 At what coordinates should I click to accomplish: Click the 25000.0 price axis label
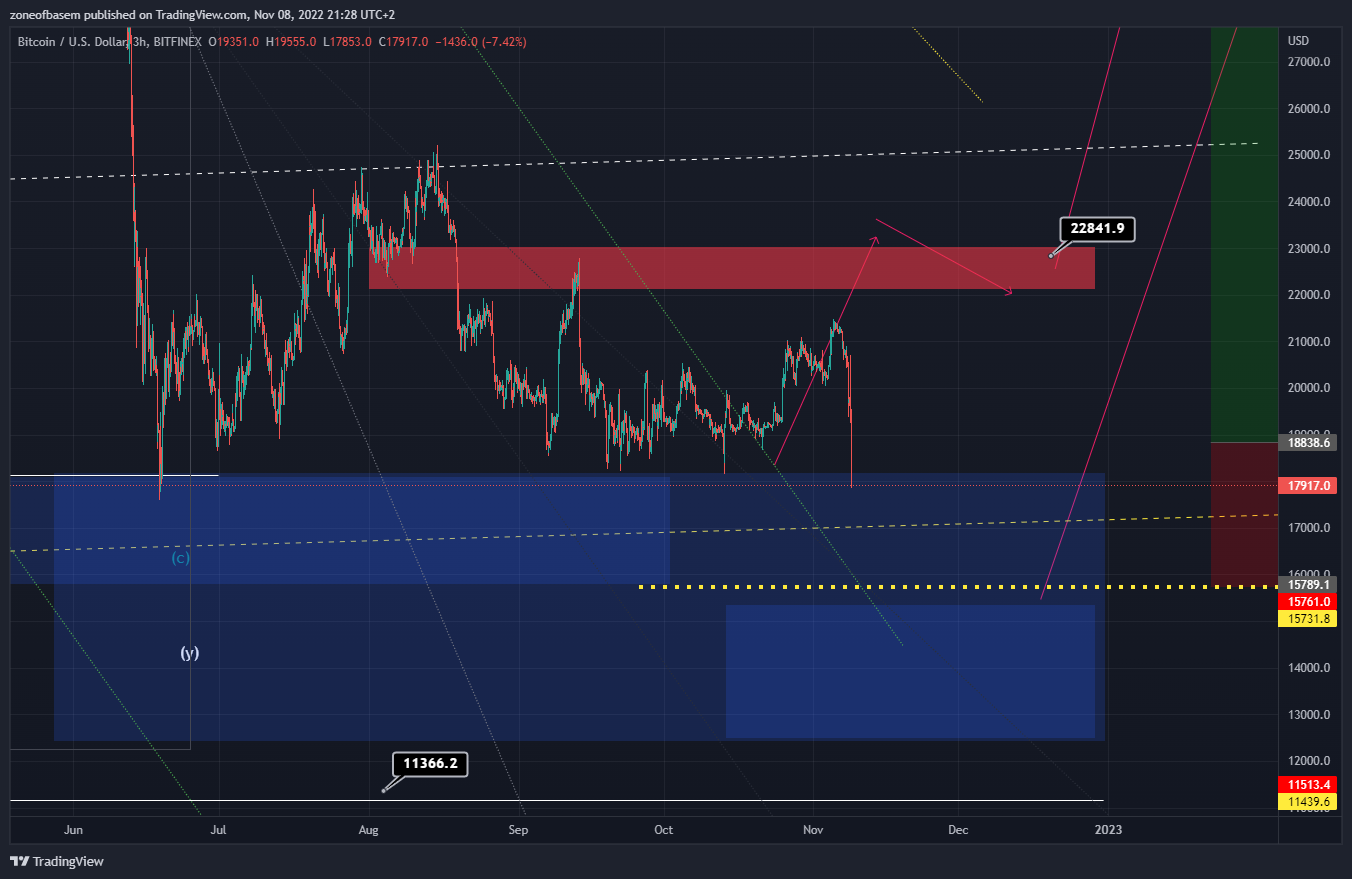coord(1308,155)
